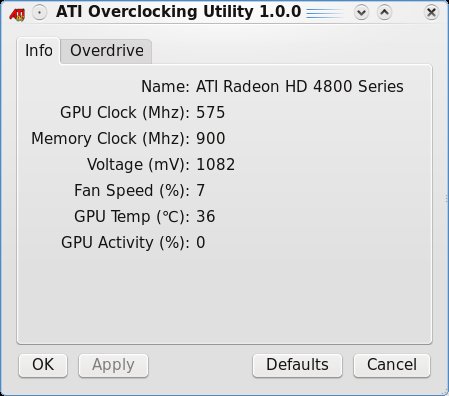Confirm settings with the OK button
Viewport: 449px width, 396px height.
click(x=43, y=365)
